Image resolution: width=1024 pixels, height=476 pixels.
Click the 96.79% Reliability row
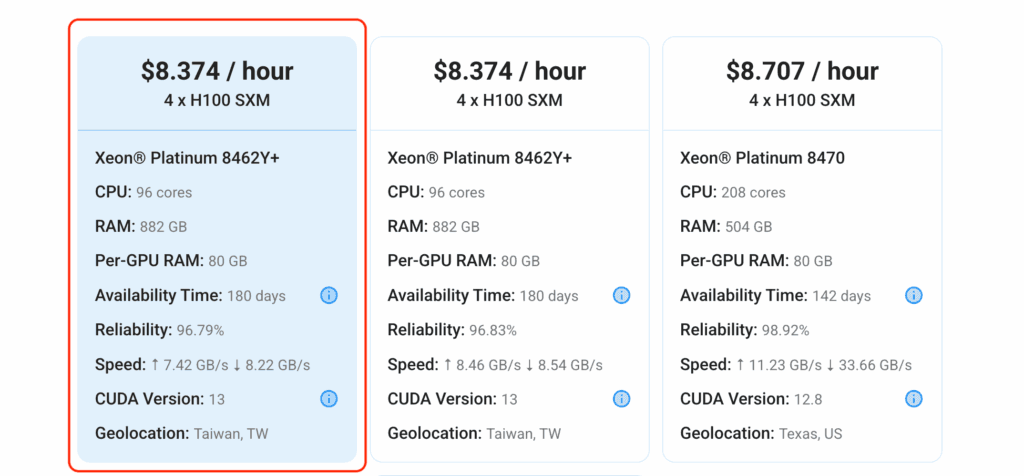[x=159, y=330]
